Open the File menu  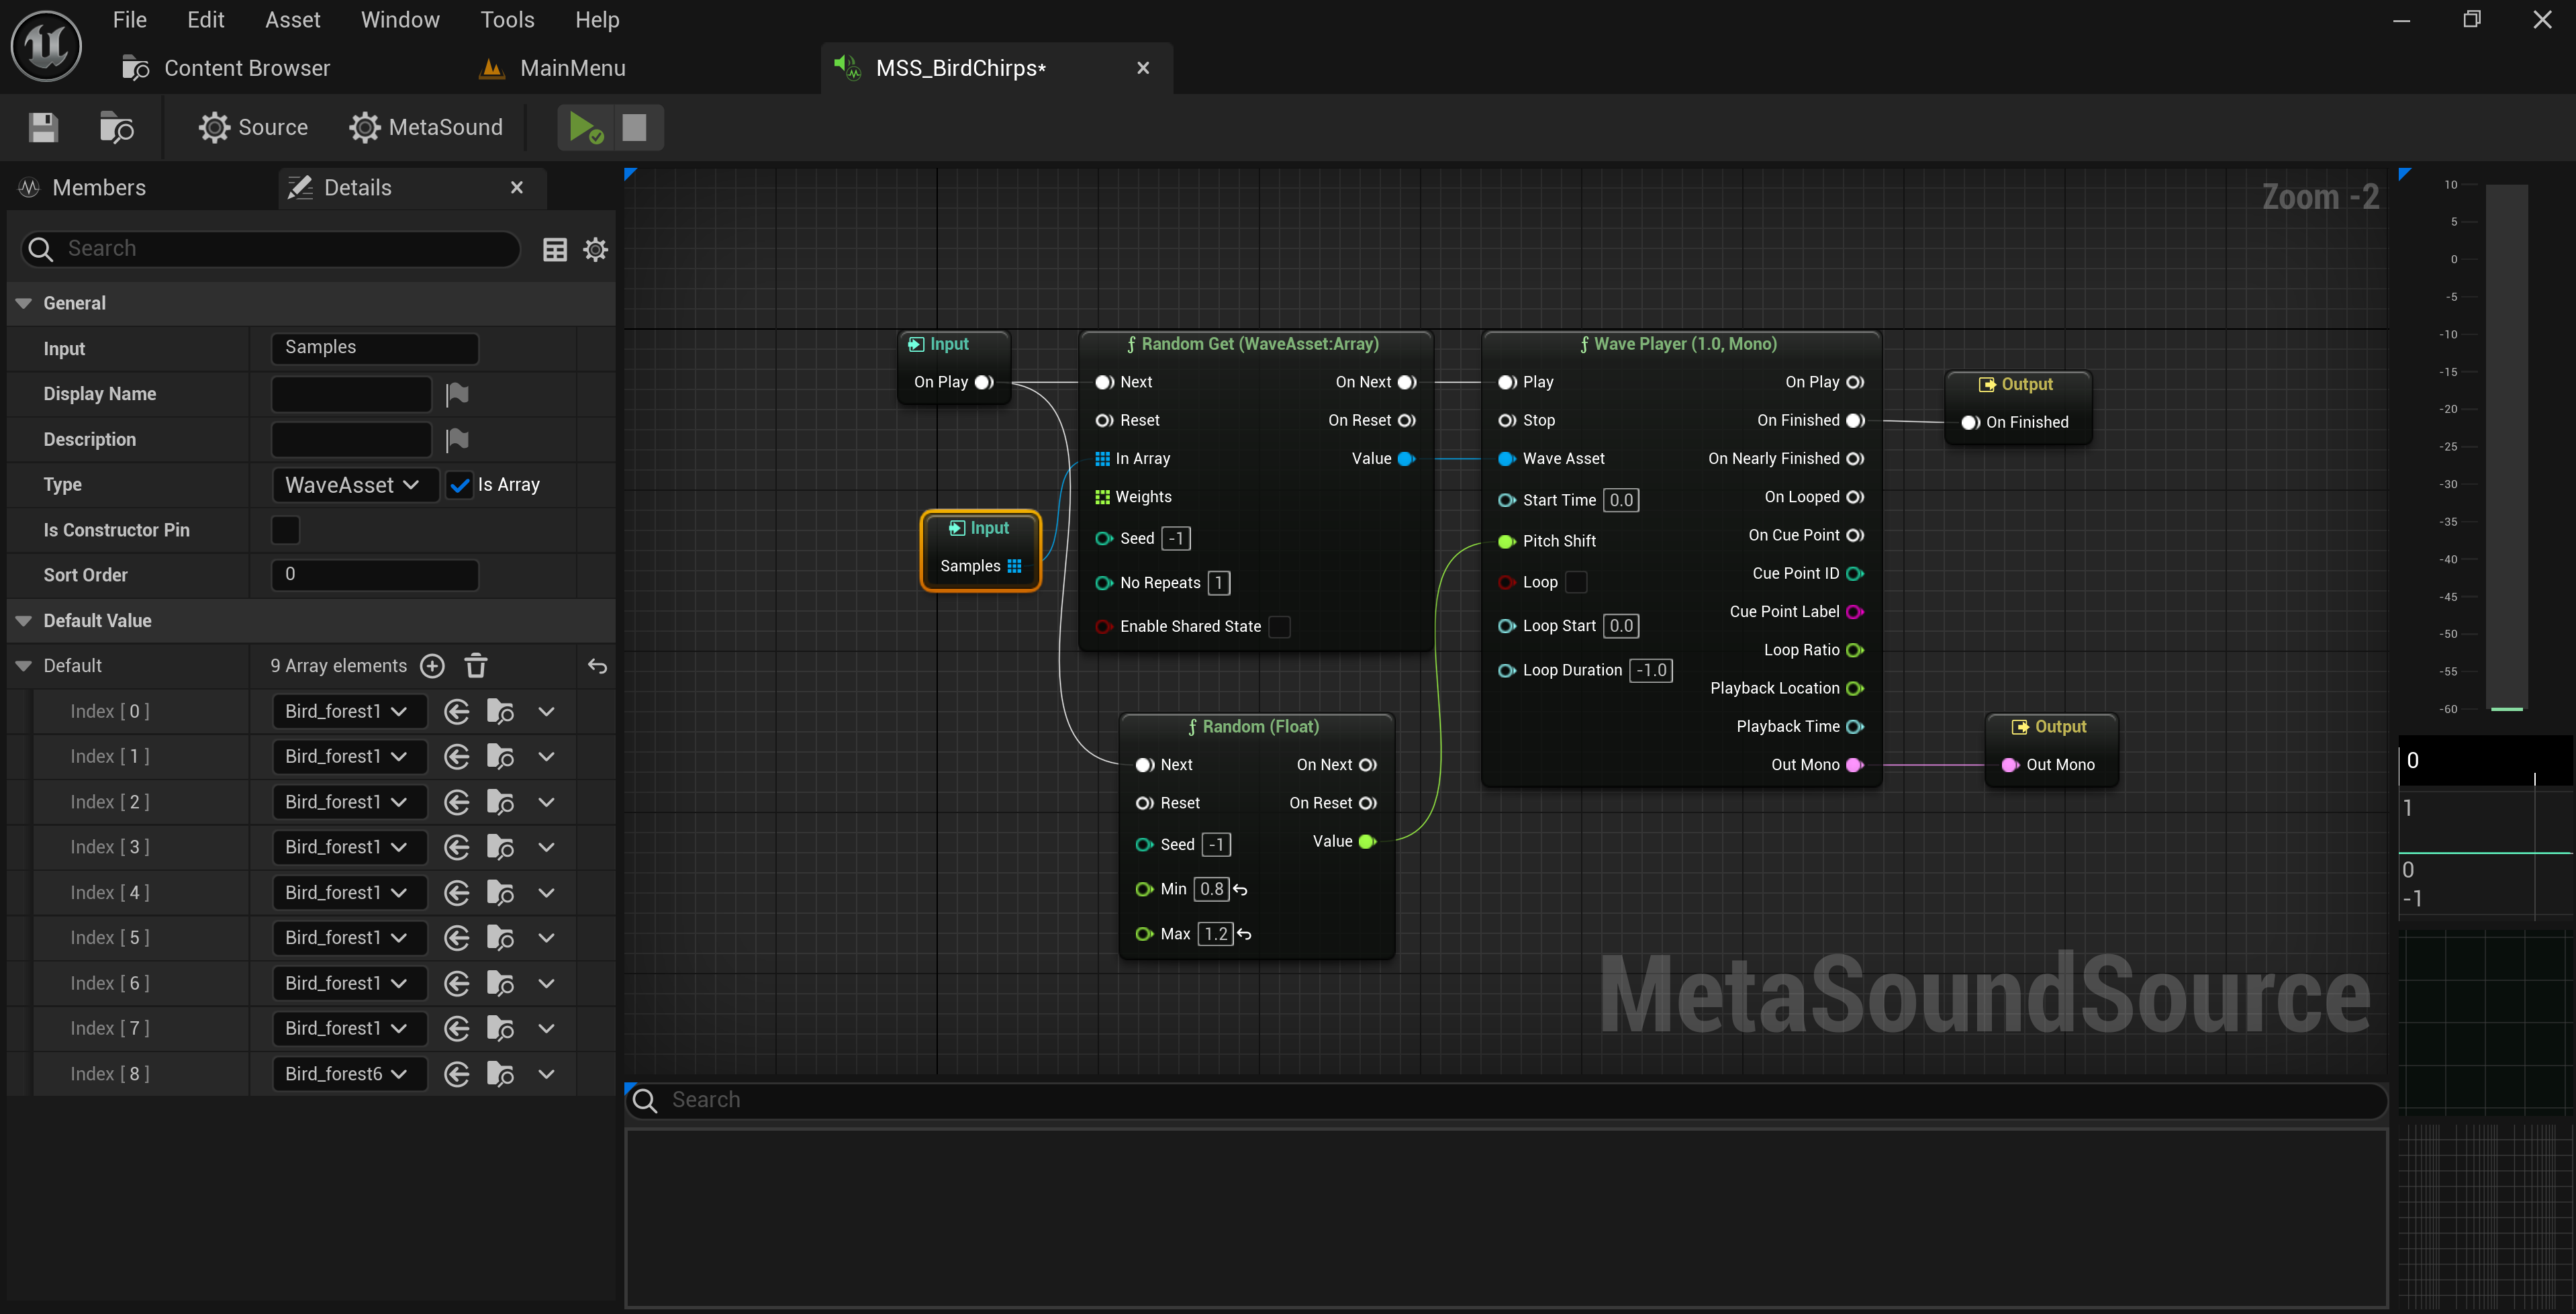tap(130, 20)
